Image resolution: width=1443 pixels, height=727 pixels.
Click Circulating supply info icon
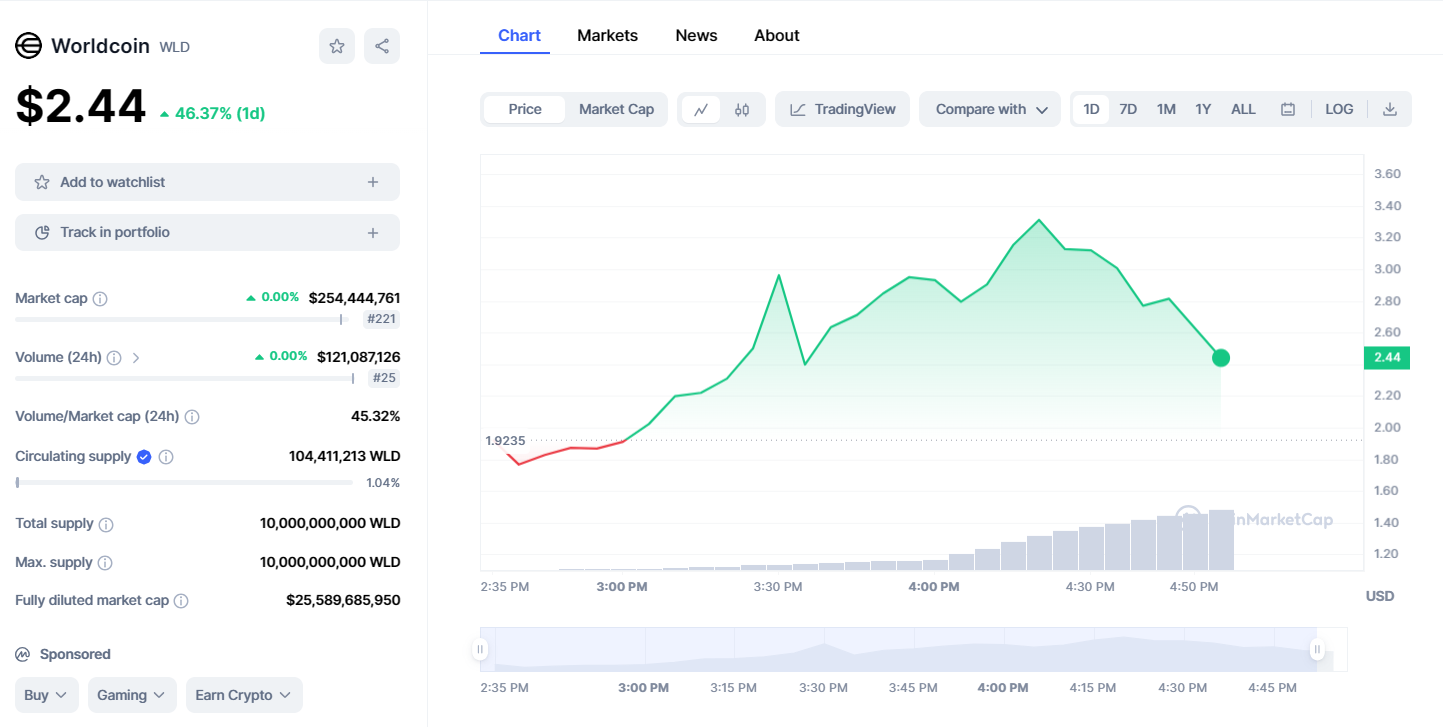166,457
